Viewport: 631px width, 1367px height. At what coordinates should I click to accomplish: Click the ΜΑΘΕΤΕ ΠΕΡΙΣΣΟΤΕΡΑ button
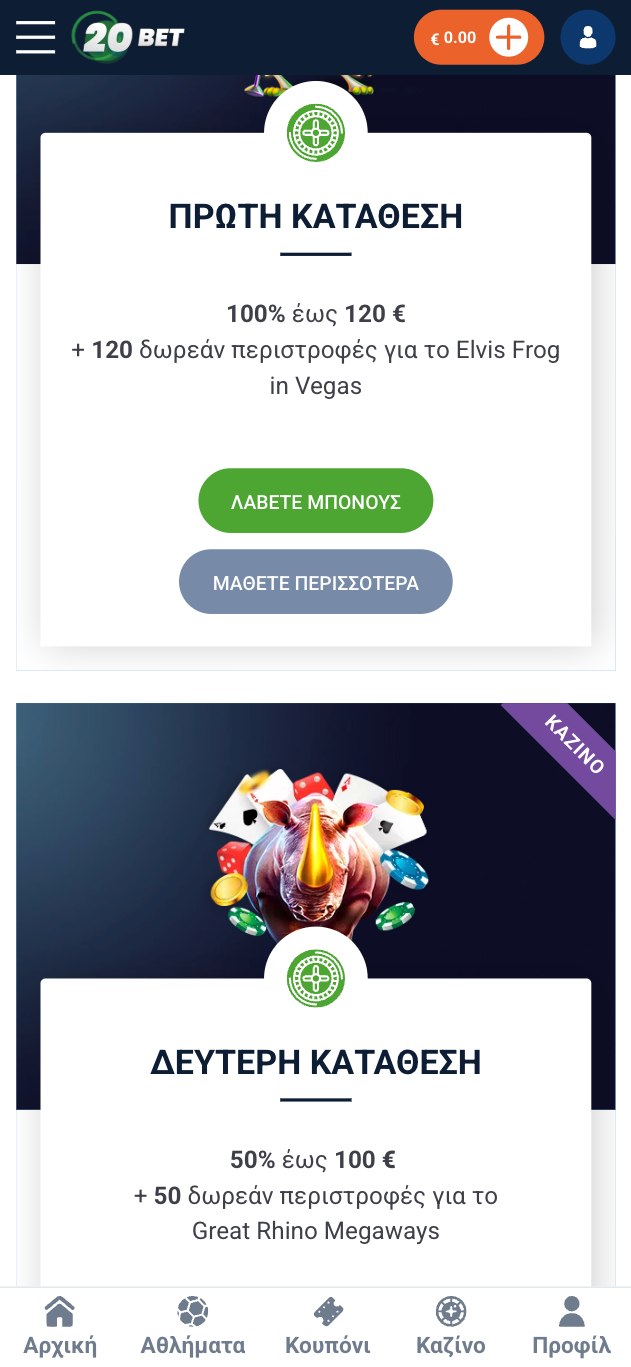pyautogui.click(x=316, y=582)
